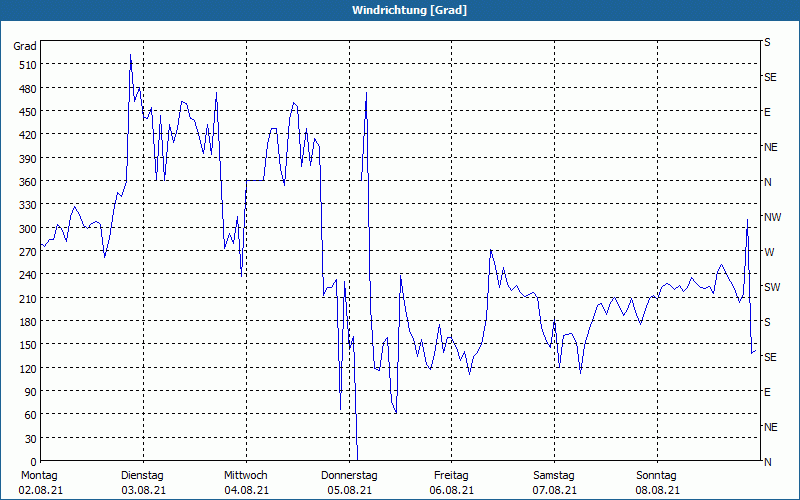Image resolution: width=800 pixels, height=500 pixels.
Task: Select the 'W' compass label at 270
Action: tap(769, 252)
